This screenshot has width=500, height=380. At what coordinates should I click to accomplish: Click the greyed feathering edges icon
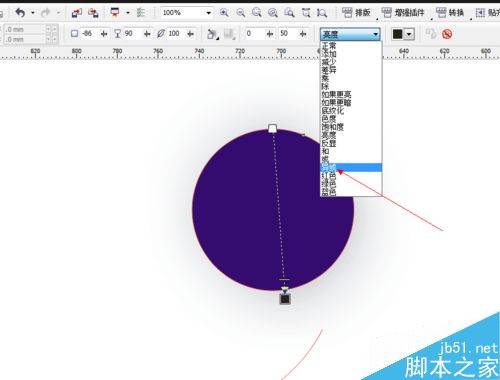229,34
